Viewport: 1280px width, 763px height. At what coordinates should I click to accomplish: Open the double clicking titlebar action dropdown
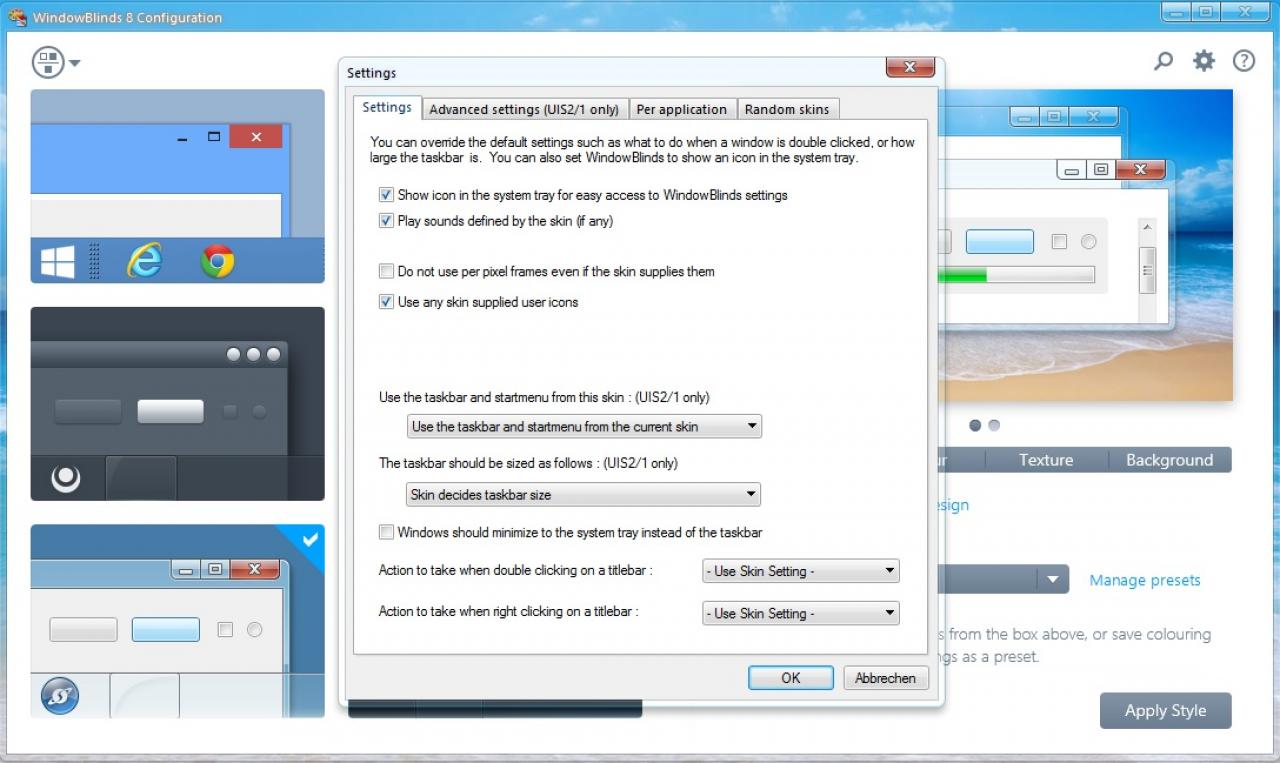pos(801,571)
